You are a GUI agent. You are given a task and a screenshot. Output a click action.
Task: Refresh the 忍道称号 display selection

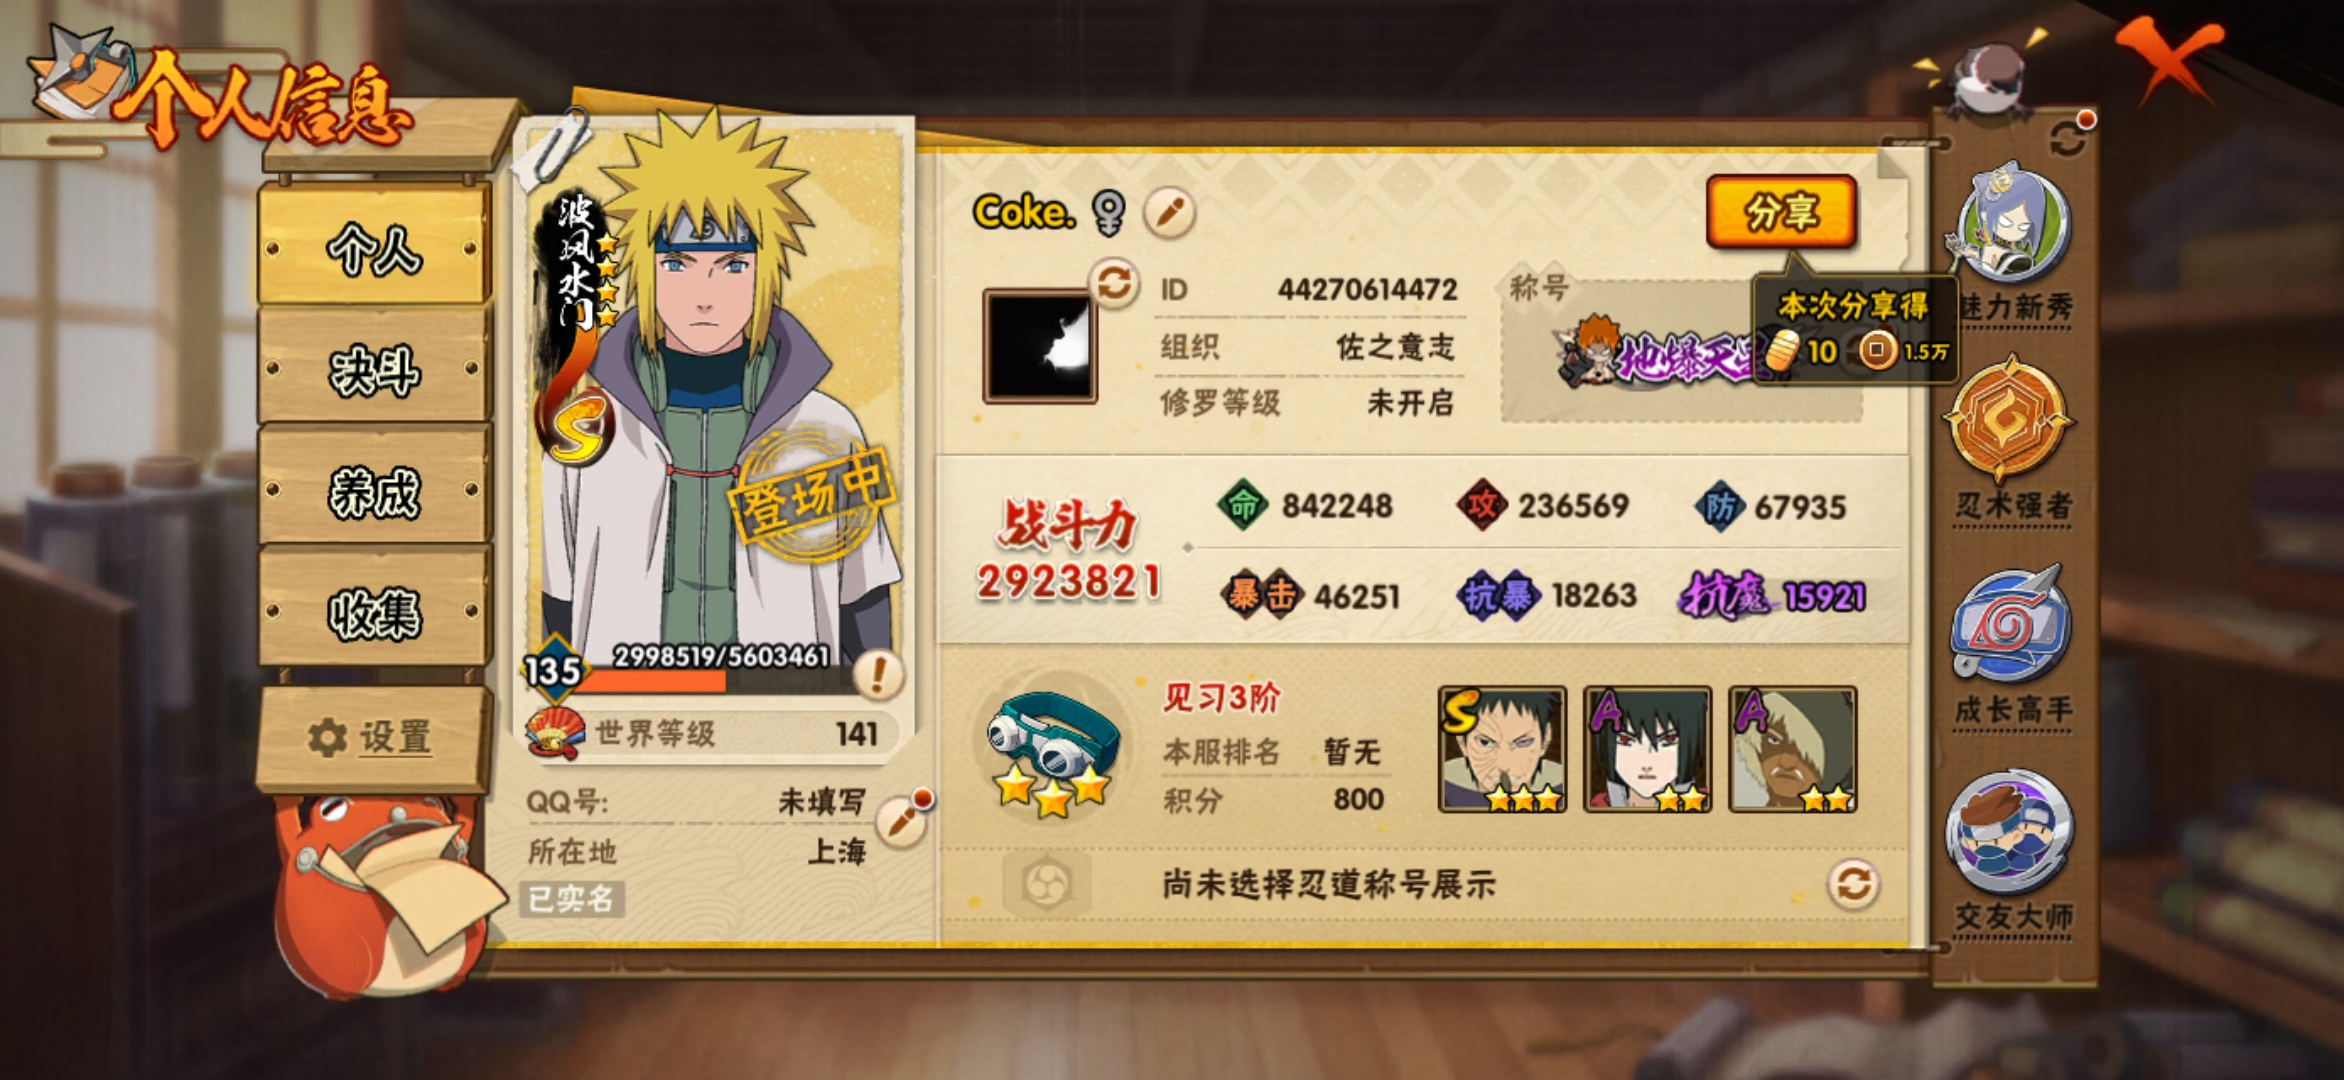pos(1853,884)
